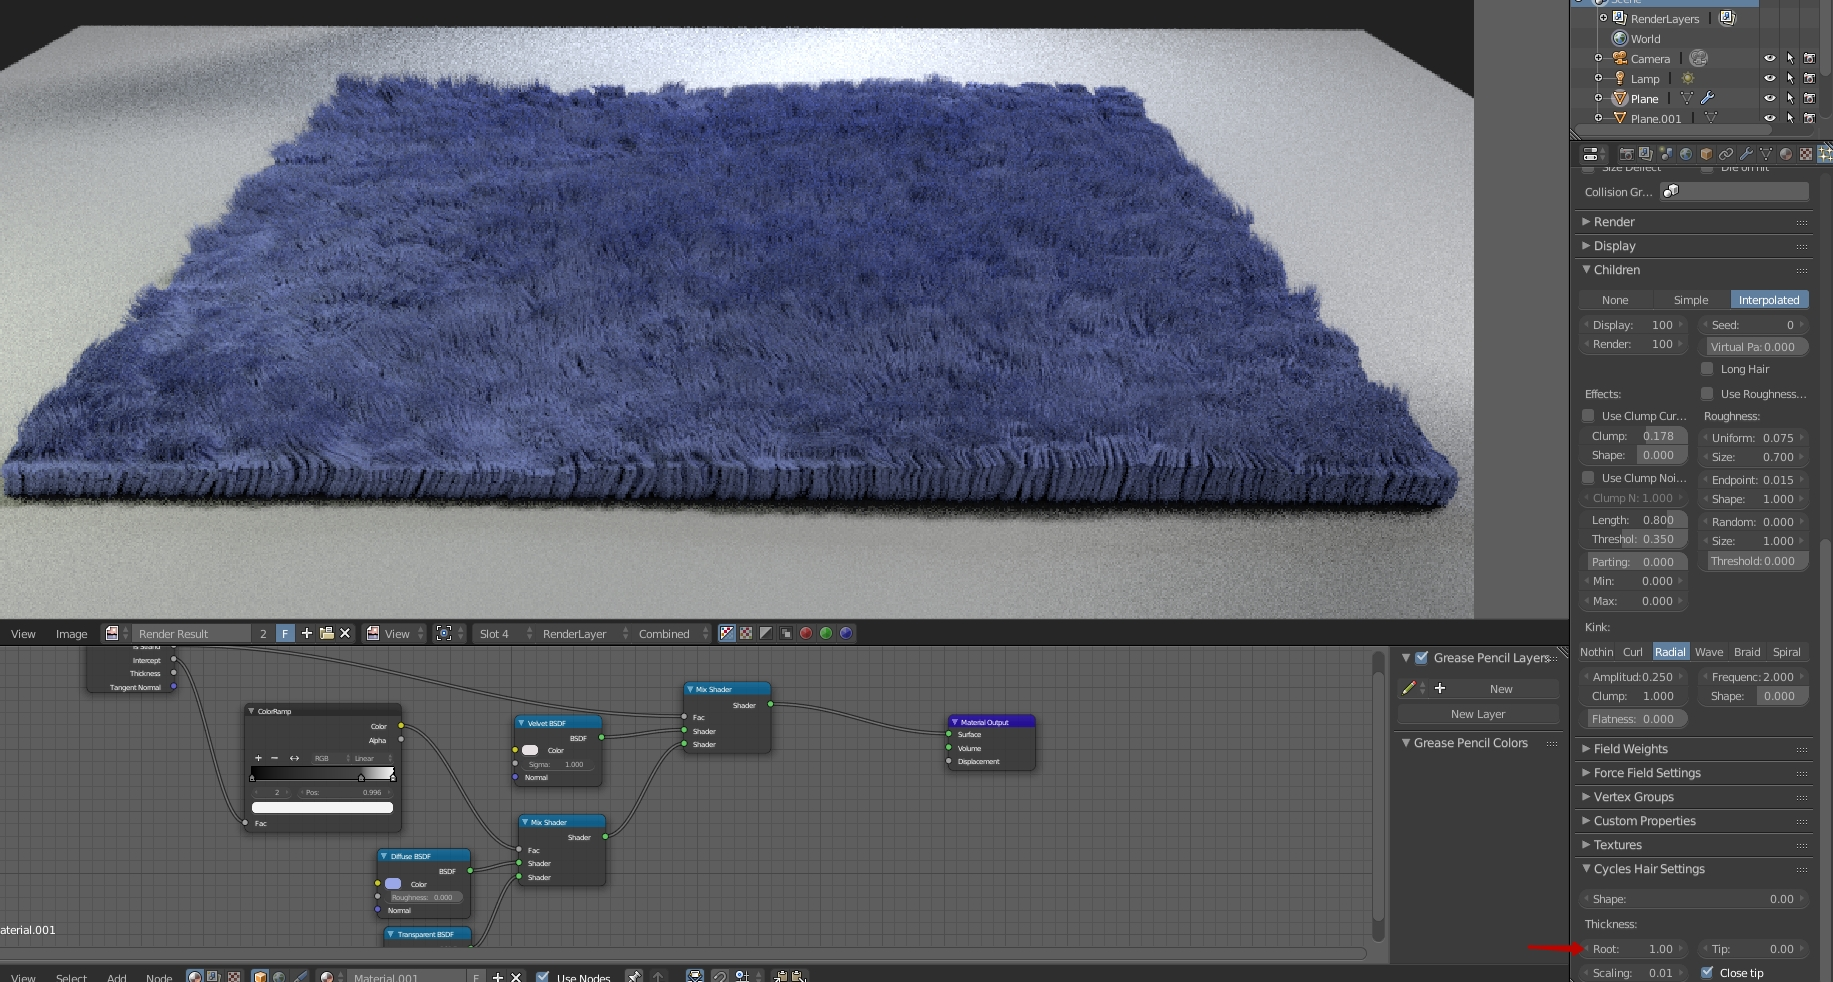Open the View menu in image editor header
The height and width of the screenshot is (982, 1833).
pos(23,634)
